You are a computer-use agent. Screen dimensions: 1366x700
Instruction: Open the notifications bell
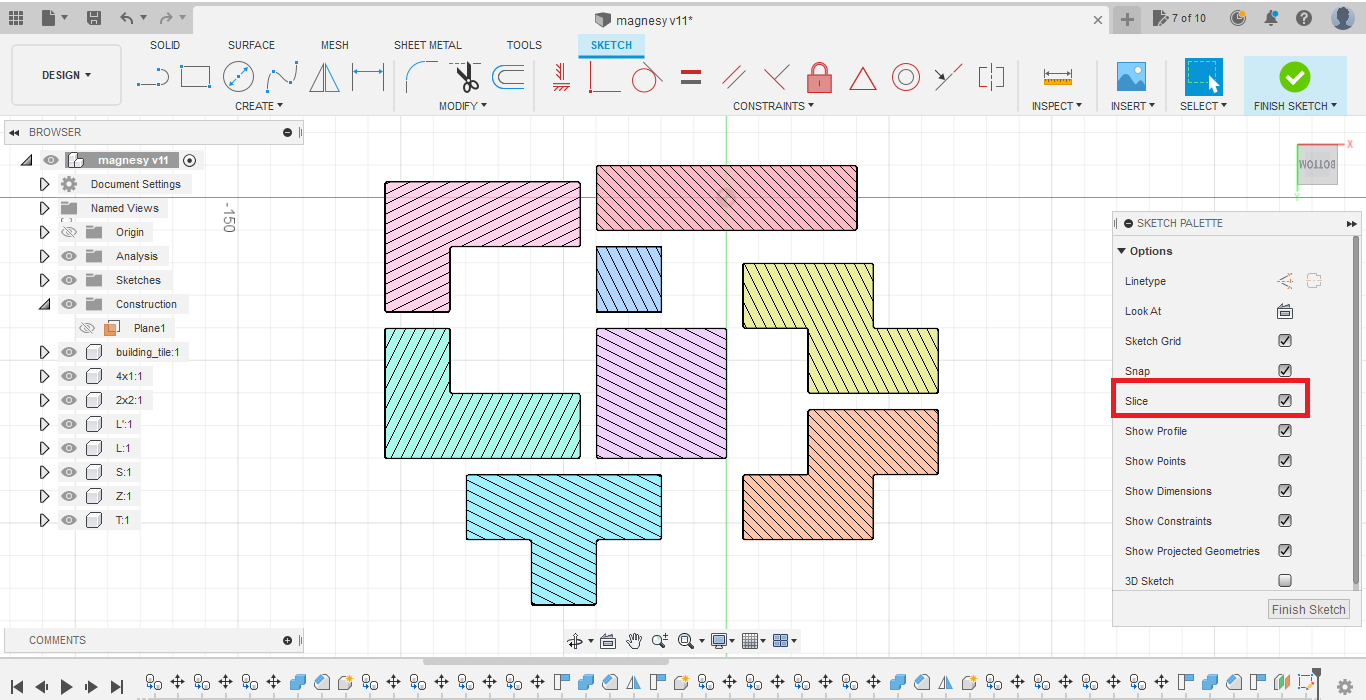1271,18
